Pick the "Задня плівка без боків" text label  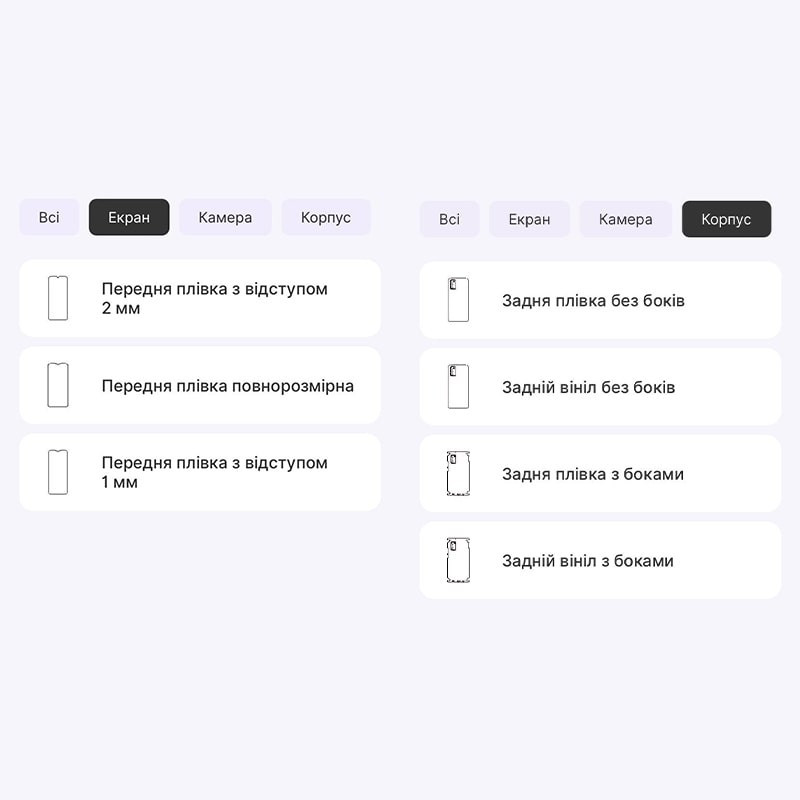(x=593, y=301)
